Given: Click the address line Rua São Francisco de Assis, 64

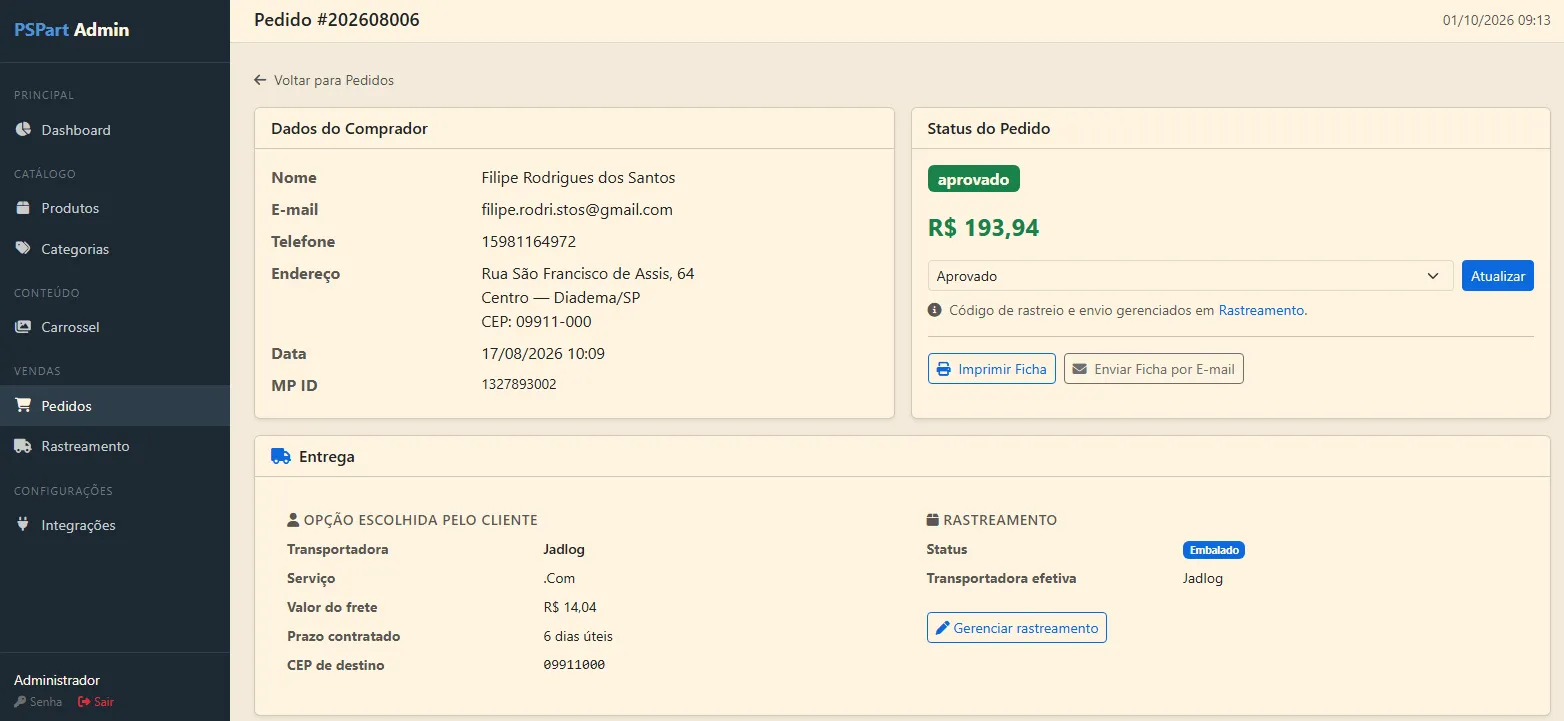Looking at the screenshot, I should [588, 274].
